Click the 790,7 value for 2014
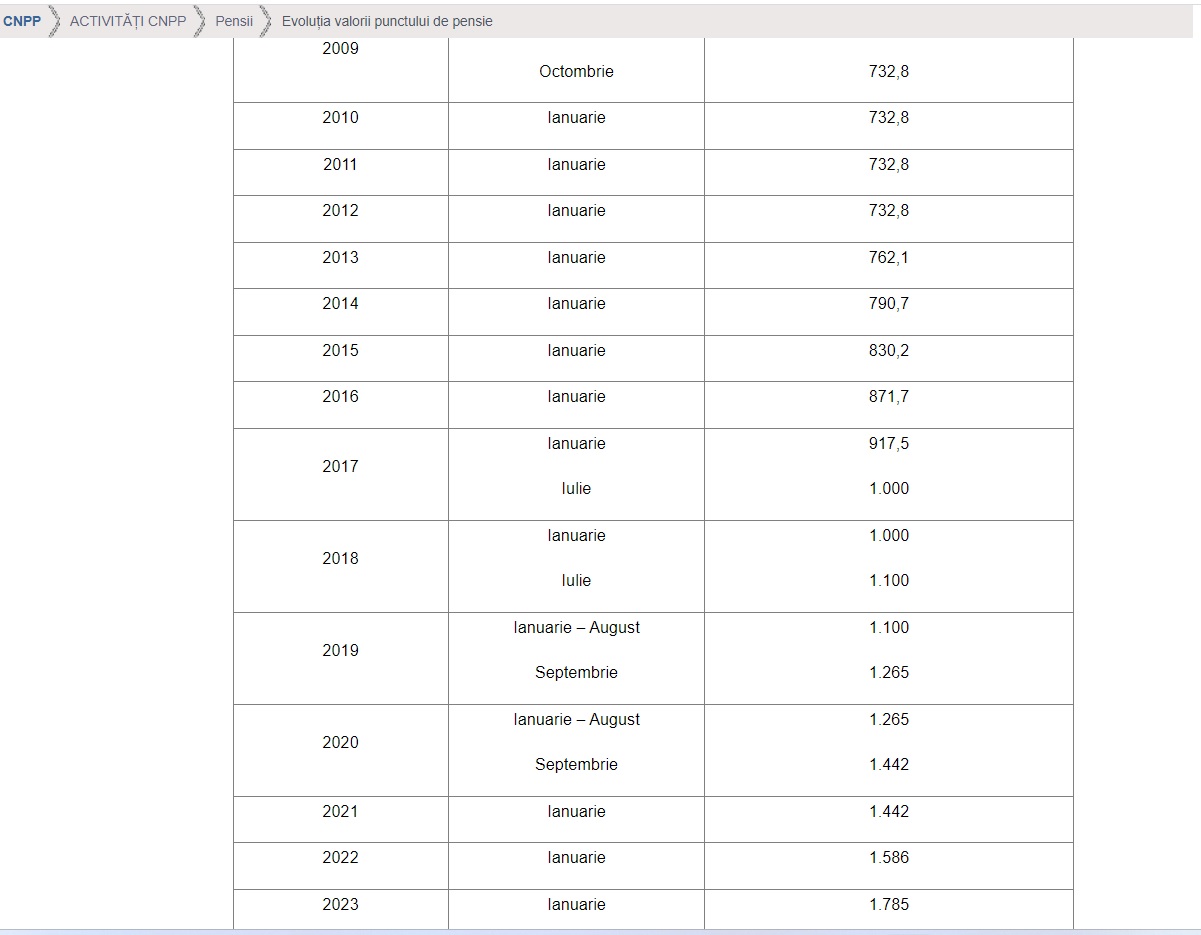 tap(888, 304)
